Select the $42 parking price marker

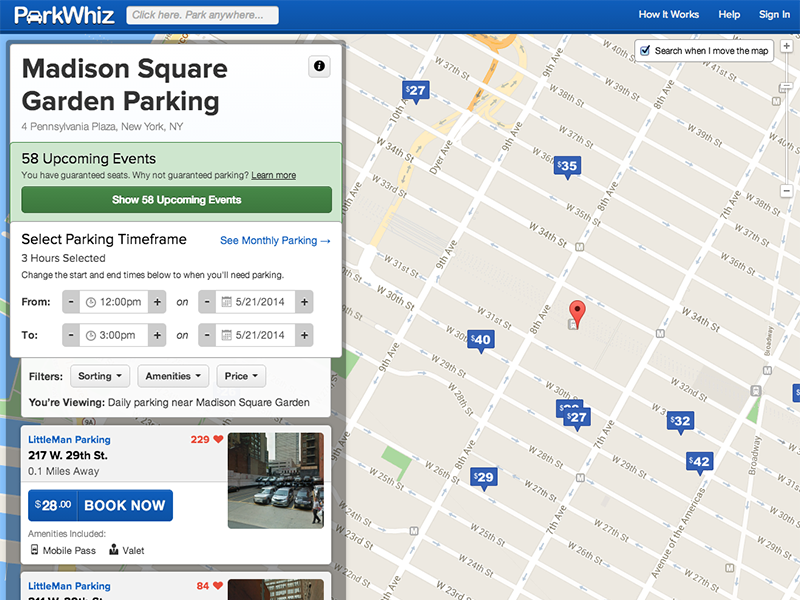point(699,463)
